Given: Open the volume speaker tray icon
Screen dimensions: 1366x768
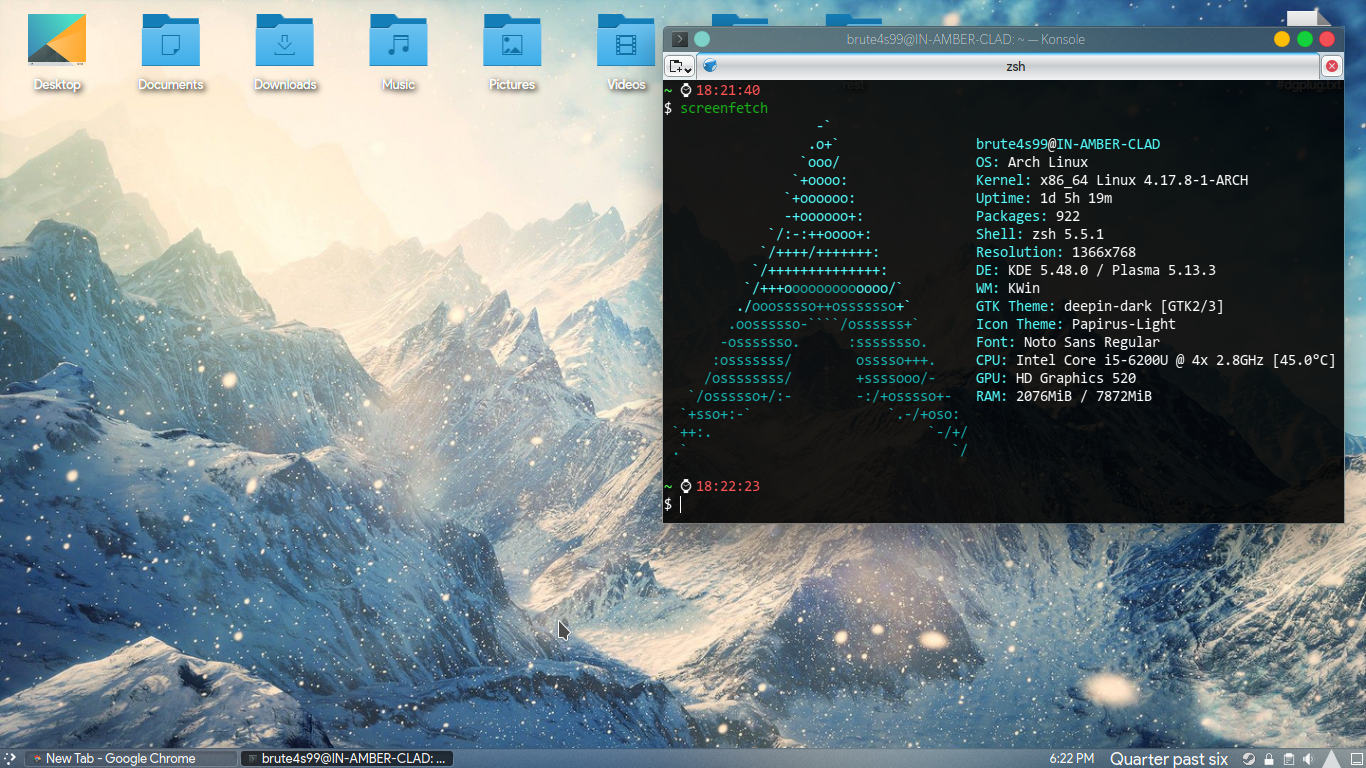Looking at the screenshot, I should click(1309, 759).
